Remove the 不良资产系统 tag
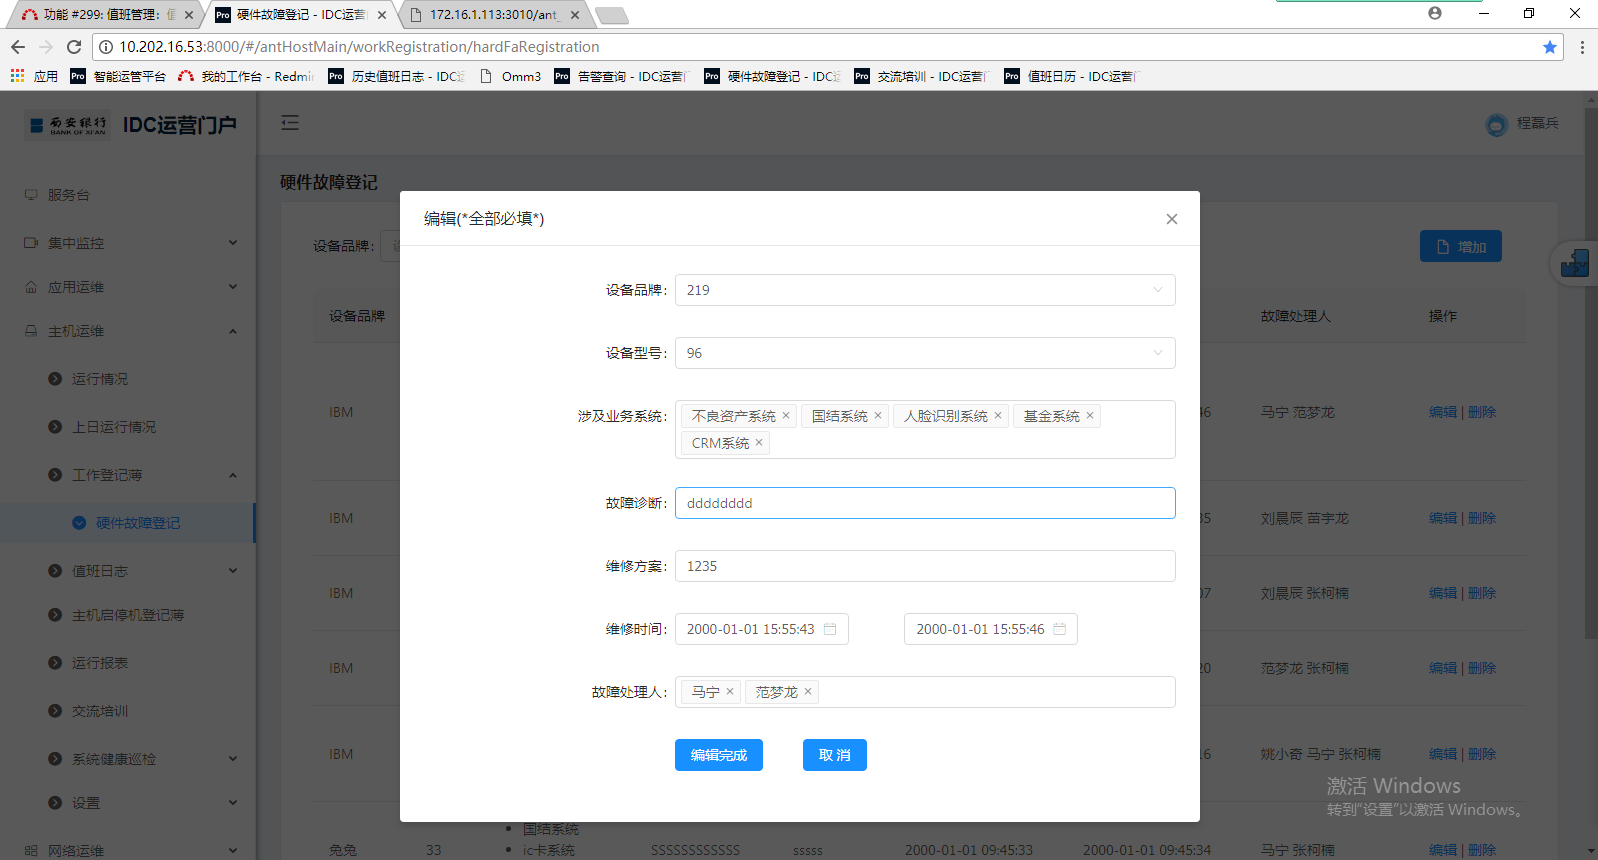 [x=786, y=416]
